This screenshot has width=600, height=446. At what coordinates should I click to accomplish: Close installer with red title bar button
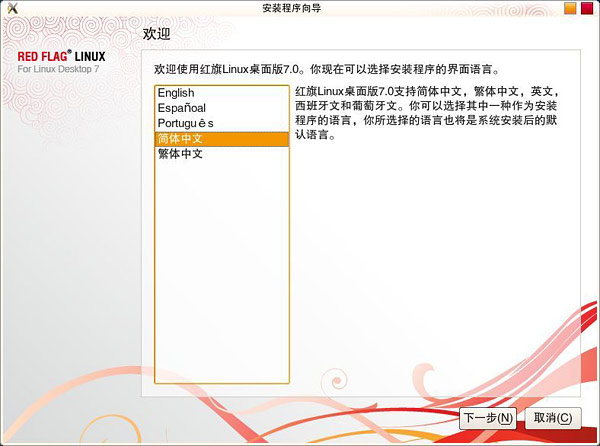click(x=587, y=8)
